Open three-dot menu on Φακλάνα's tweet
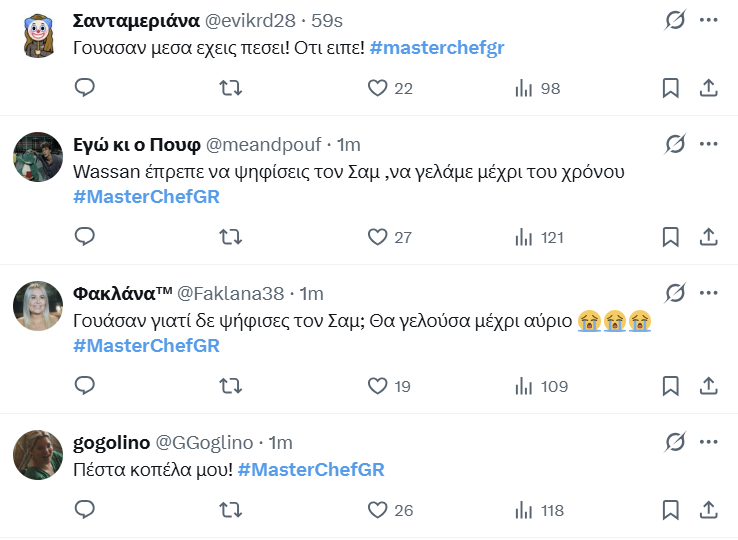 pyautogui.click(x=708, y=293)
